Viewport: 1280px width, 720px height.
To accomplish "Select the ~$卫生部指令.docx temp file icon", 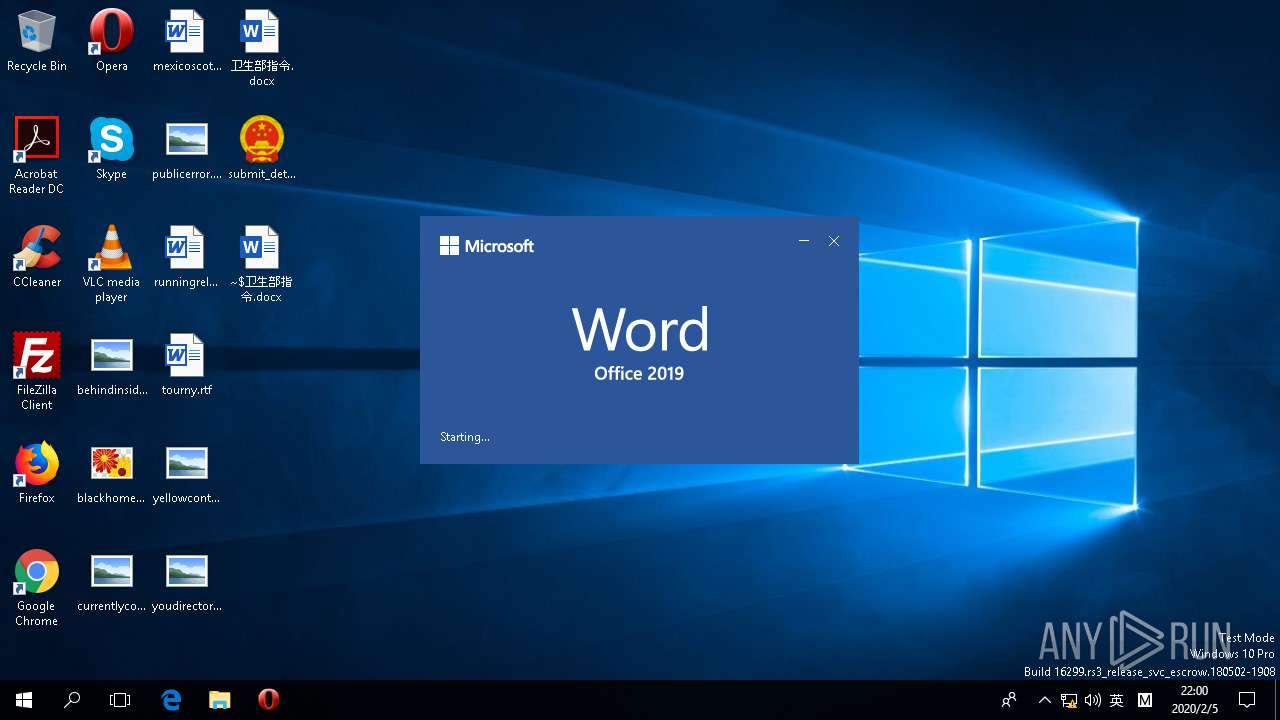I will coord(262,264).
